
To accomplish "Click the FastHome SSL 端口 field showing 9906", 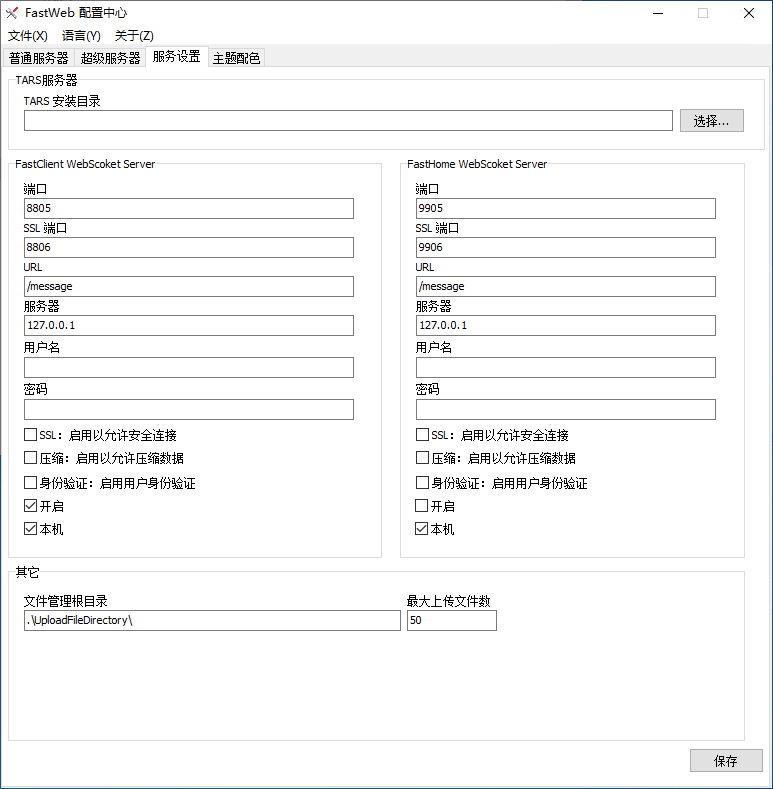I will pos(566,248).
